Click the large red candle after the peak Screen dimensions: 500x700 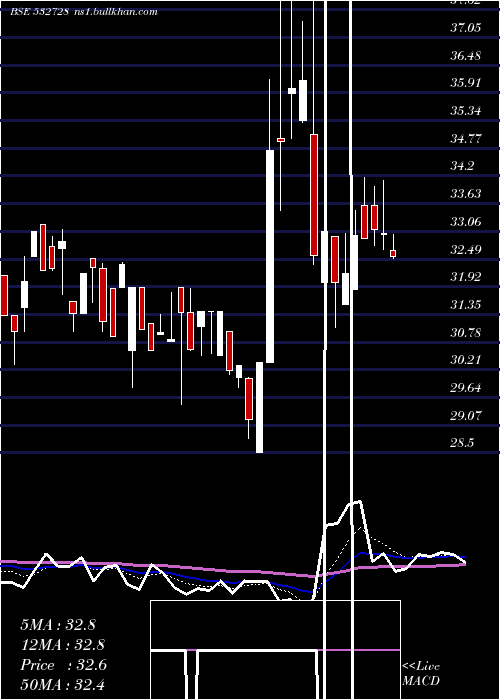(314, 195)
